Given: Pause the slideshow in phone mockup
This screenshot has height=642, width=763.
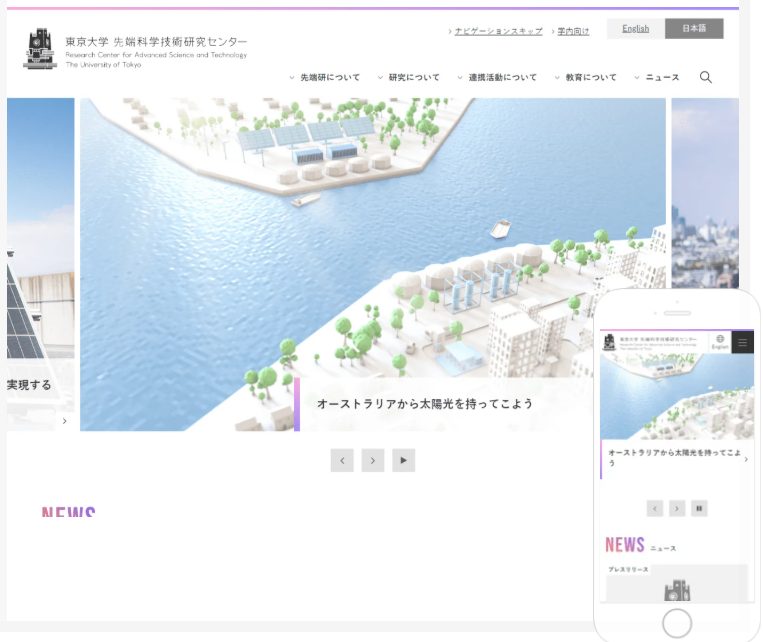Looking at the screenshot, I should click(699, 508).
